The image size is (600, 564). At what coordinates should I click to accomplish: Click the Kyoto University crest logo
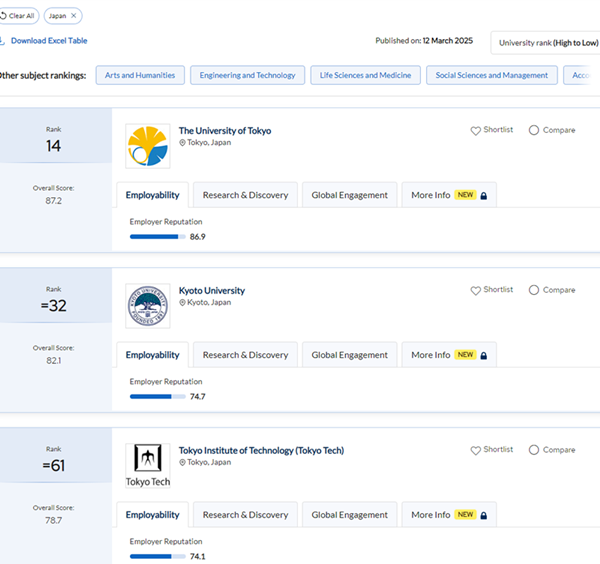pos(148,306)
